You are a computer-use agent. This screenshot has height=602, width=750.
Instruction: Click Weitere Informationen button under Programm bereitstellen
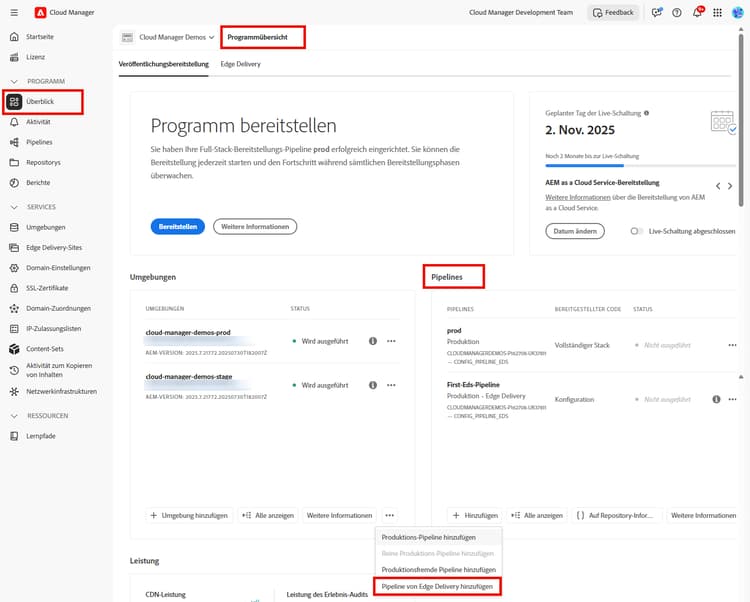[x=255, y=227]
